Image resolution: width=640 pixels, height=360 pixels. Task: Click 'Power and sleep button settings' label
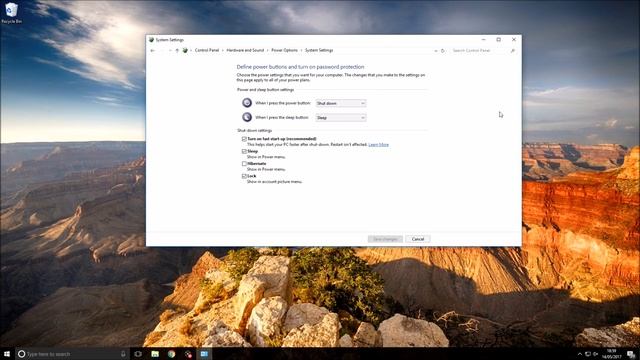(266, 90)
